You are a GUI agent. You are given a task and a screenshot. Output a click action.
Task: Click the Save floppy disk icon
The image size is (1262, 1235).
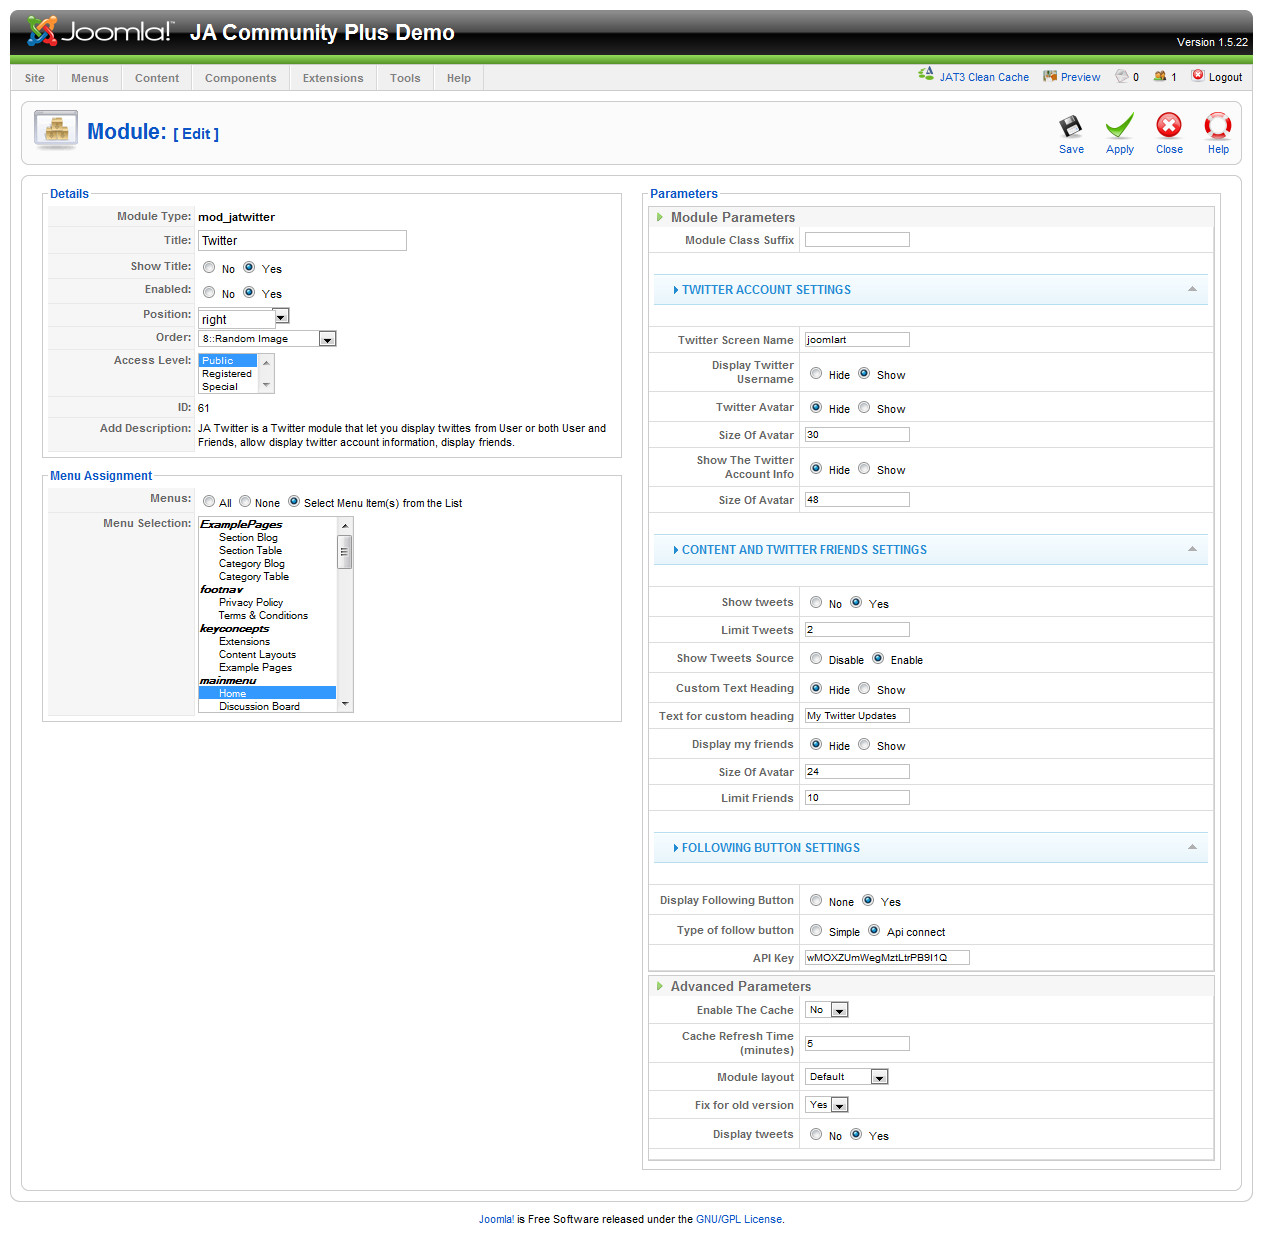(1070, 127)
